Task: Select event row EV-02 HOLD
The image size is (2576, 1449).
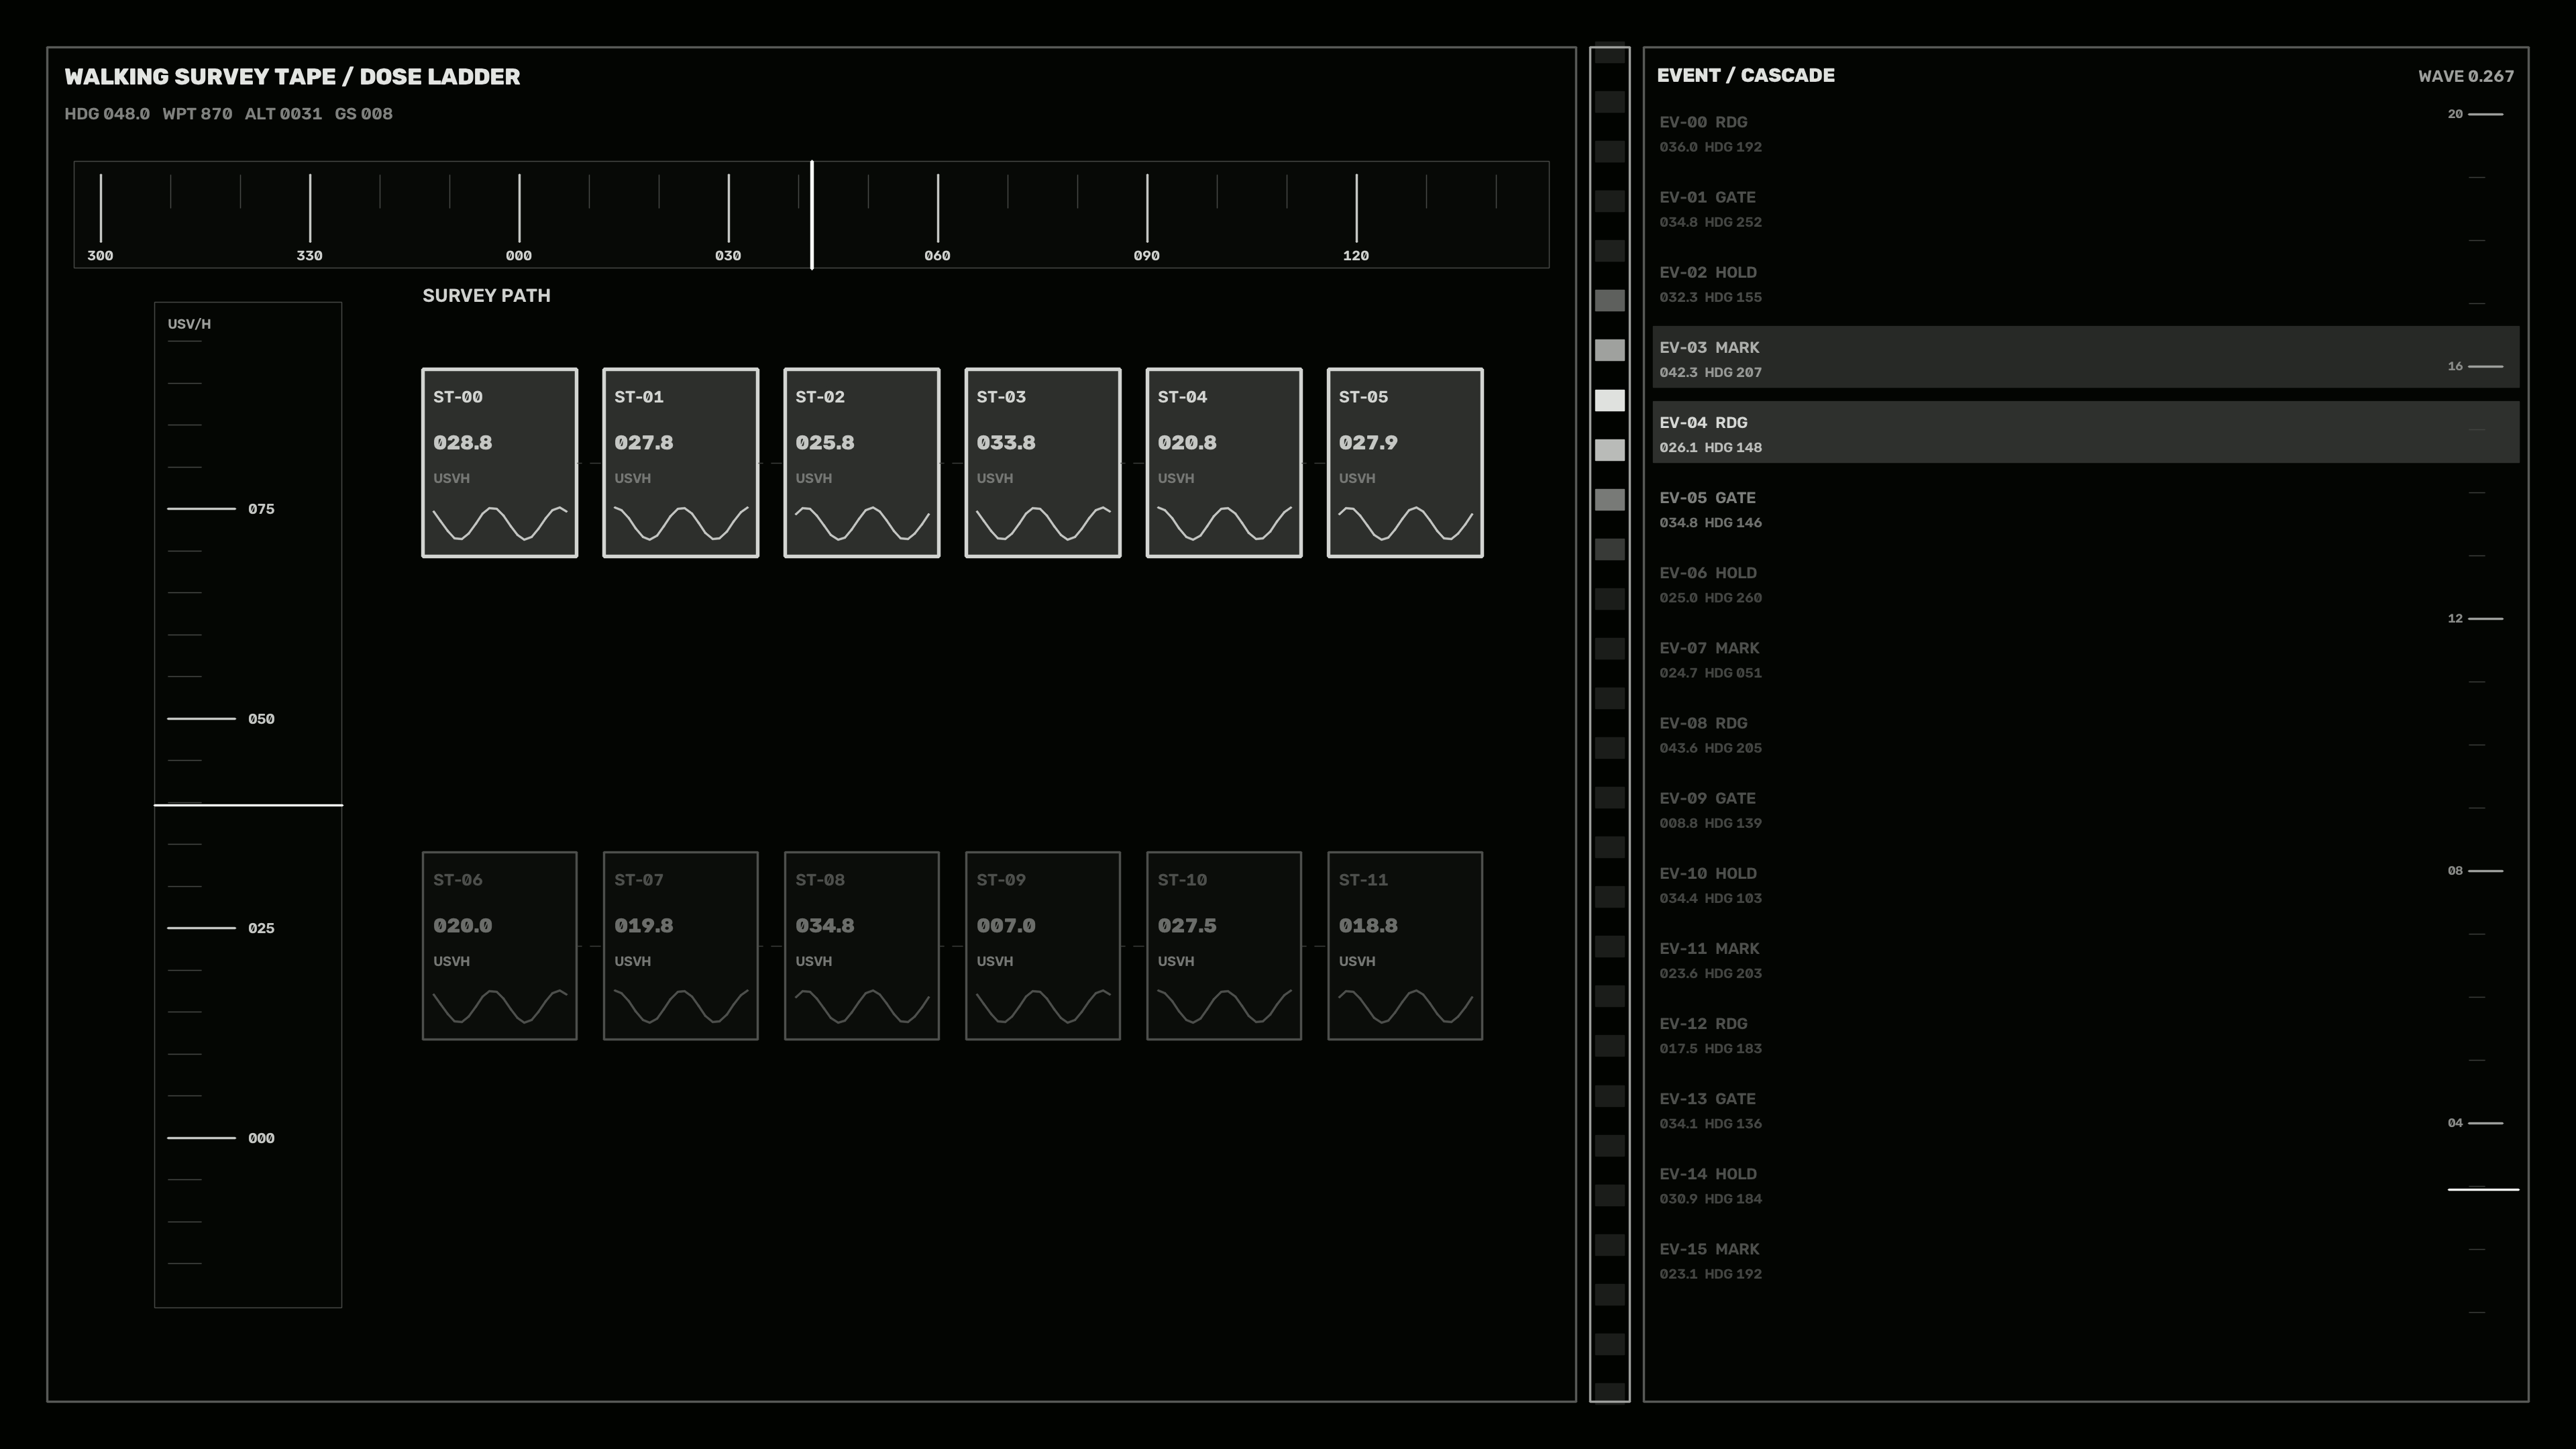Action: pos(2085,282)
